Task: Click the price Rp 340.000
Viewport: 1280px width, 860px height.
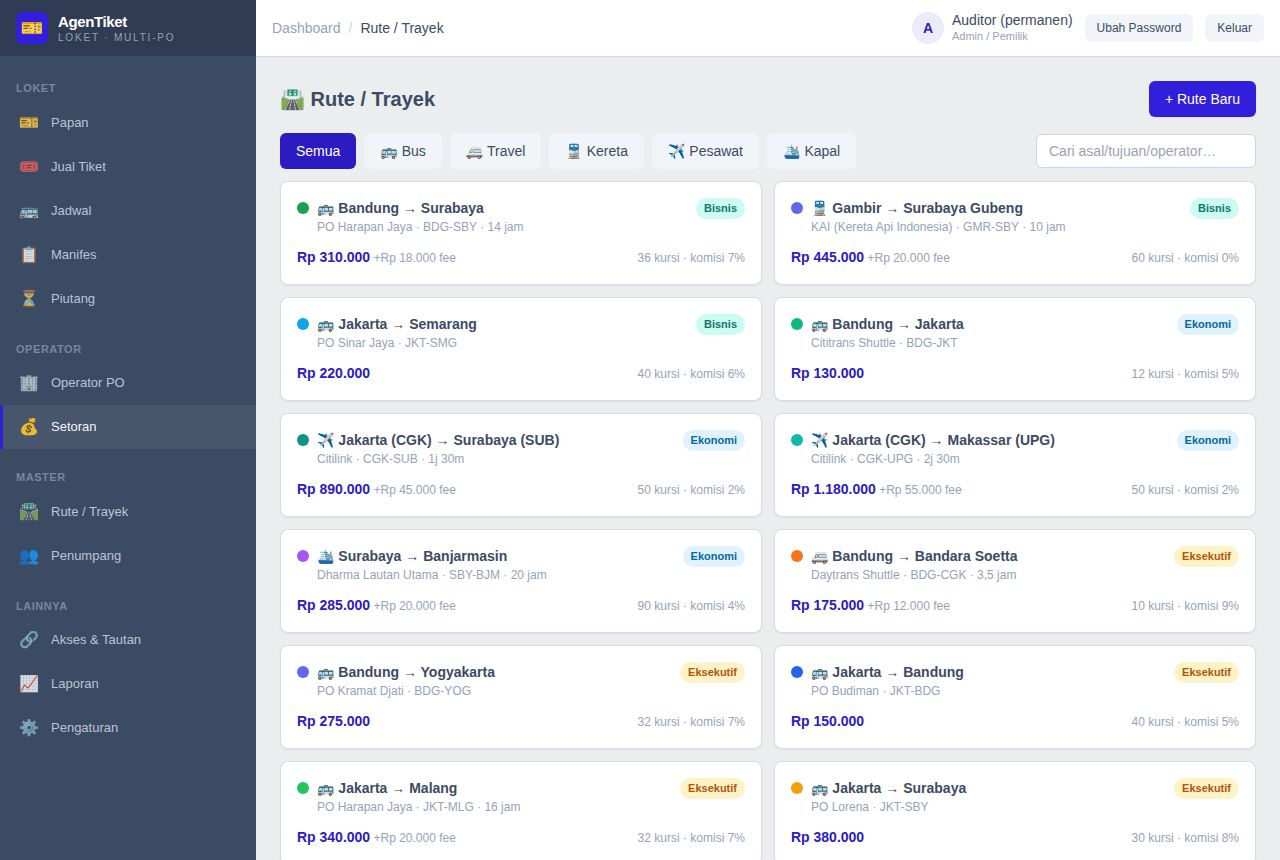Action: [x=333, y=837]
